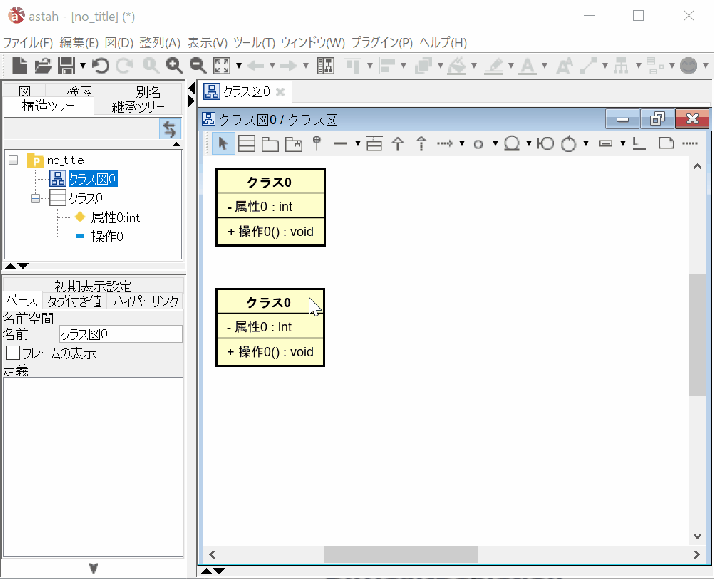
Task: Pick the Note anchor dashed line tool
Action: point(690,144)
